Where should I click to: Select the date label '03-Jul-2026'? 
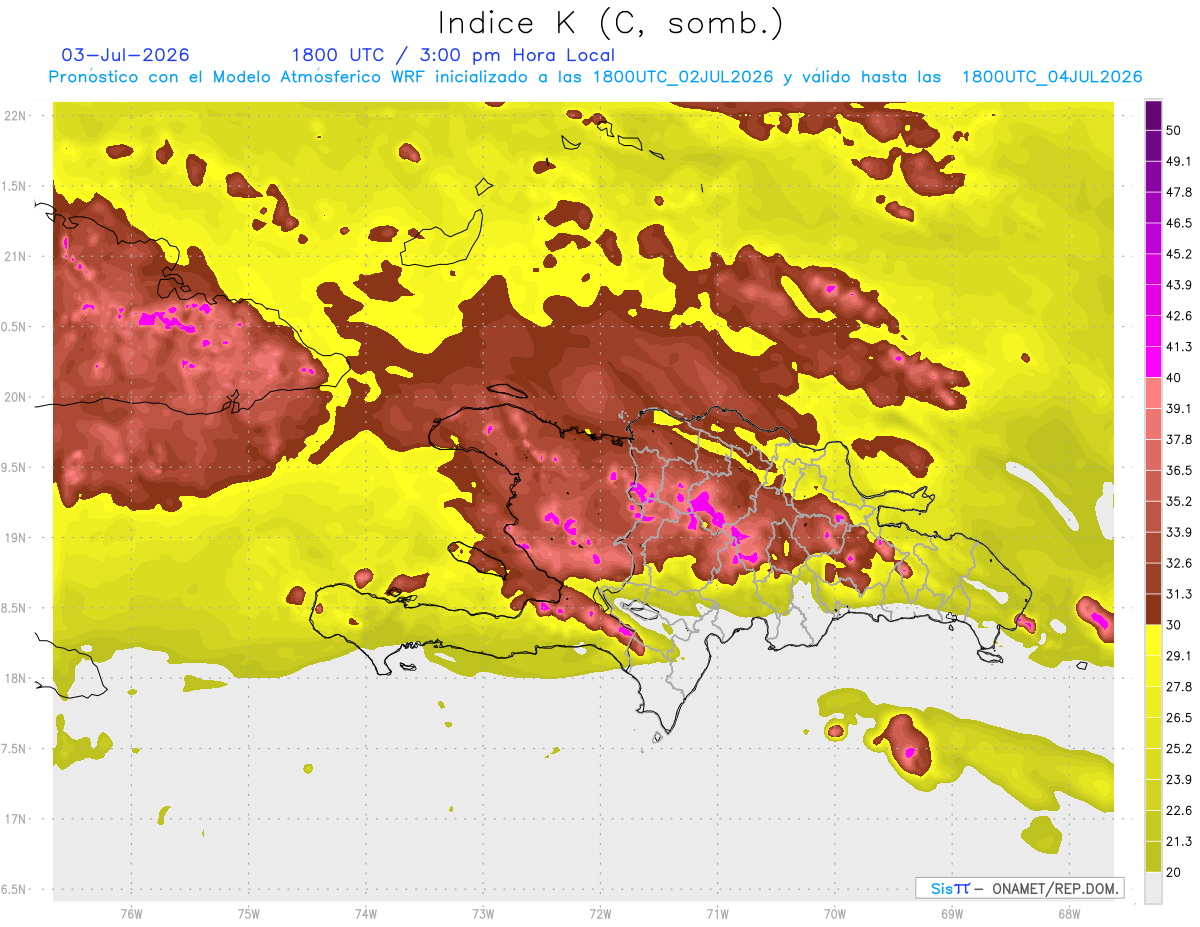coord(126,55)
